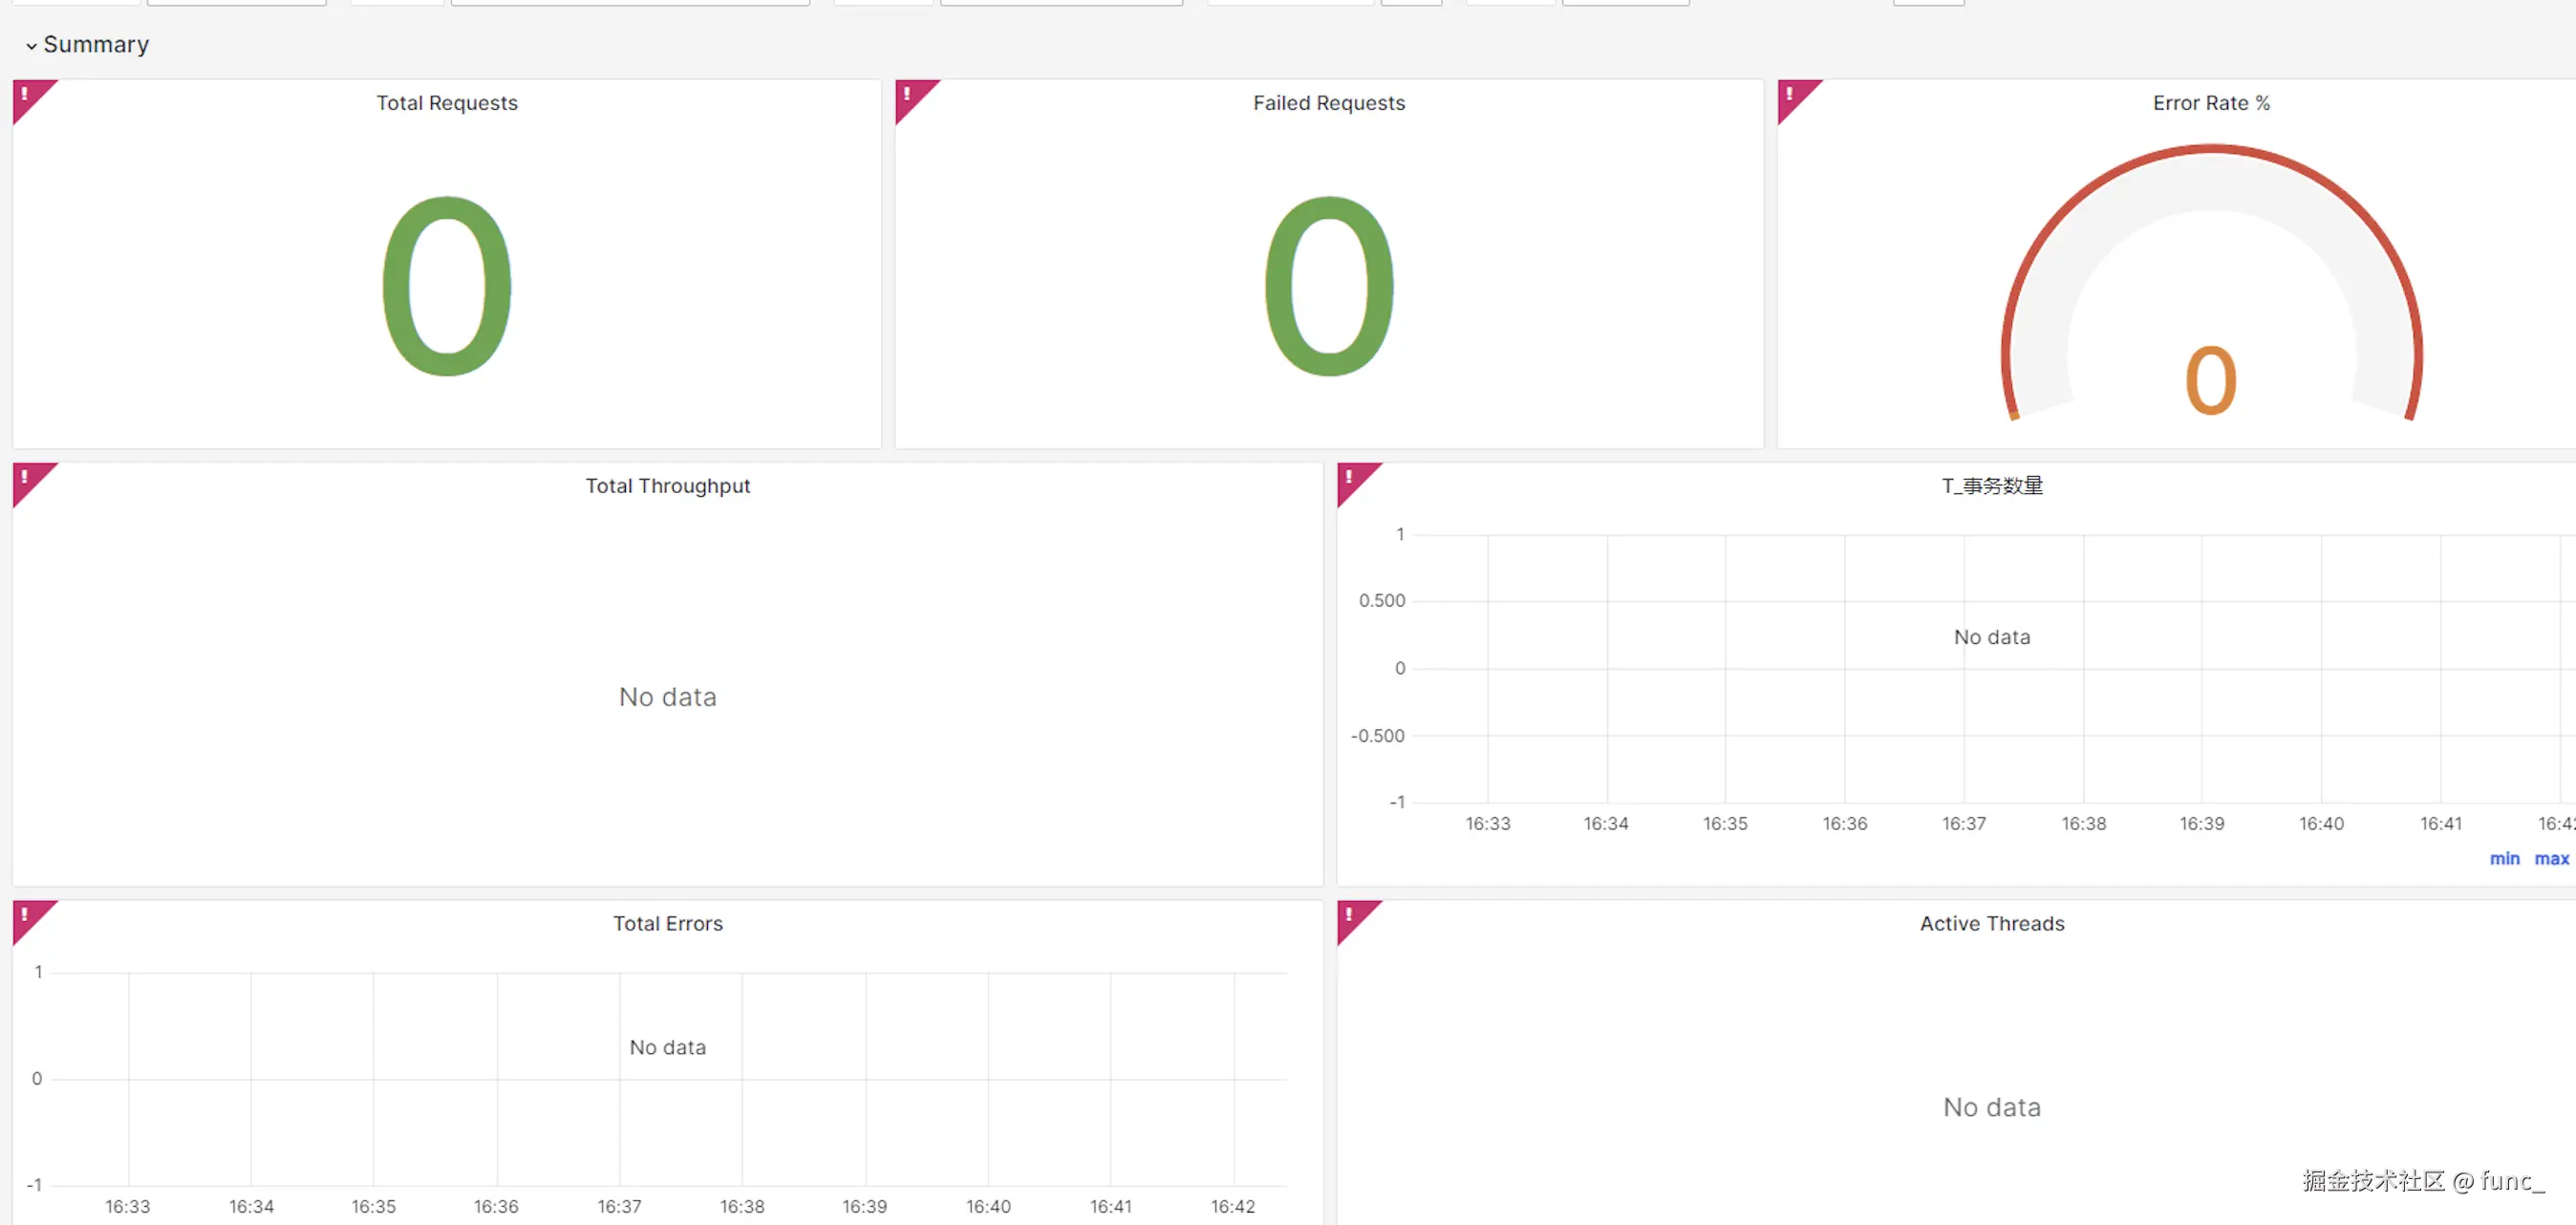Open the Active Threads panel title menu

click(x=1991, y=924)
